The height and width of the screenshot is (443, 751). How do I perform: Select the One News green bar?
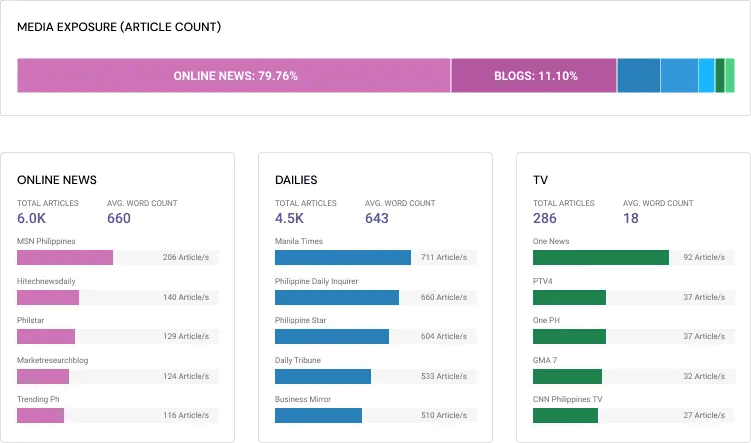tap(601, 257)
